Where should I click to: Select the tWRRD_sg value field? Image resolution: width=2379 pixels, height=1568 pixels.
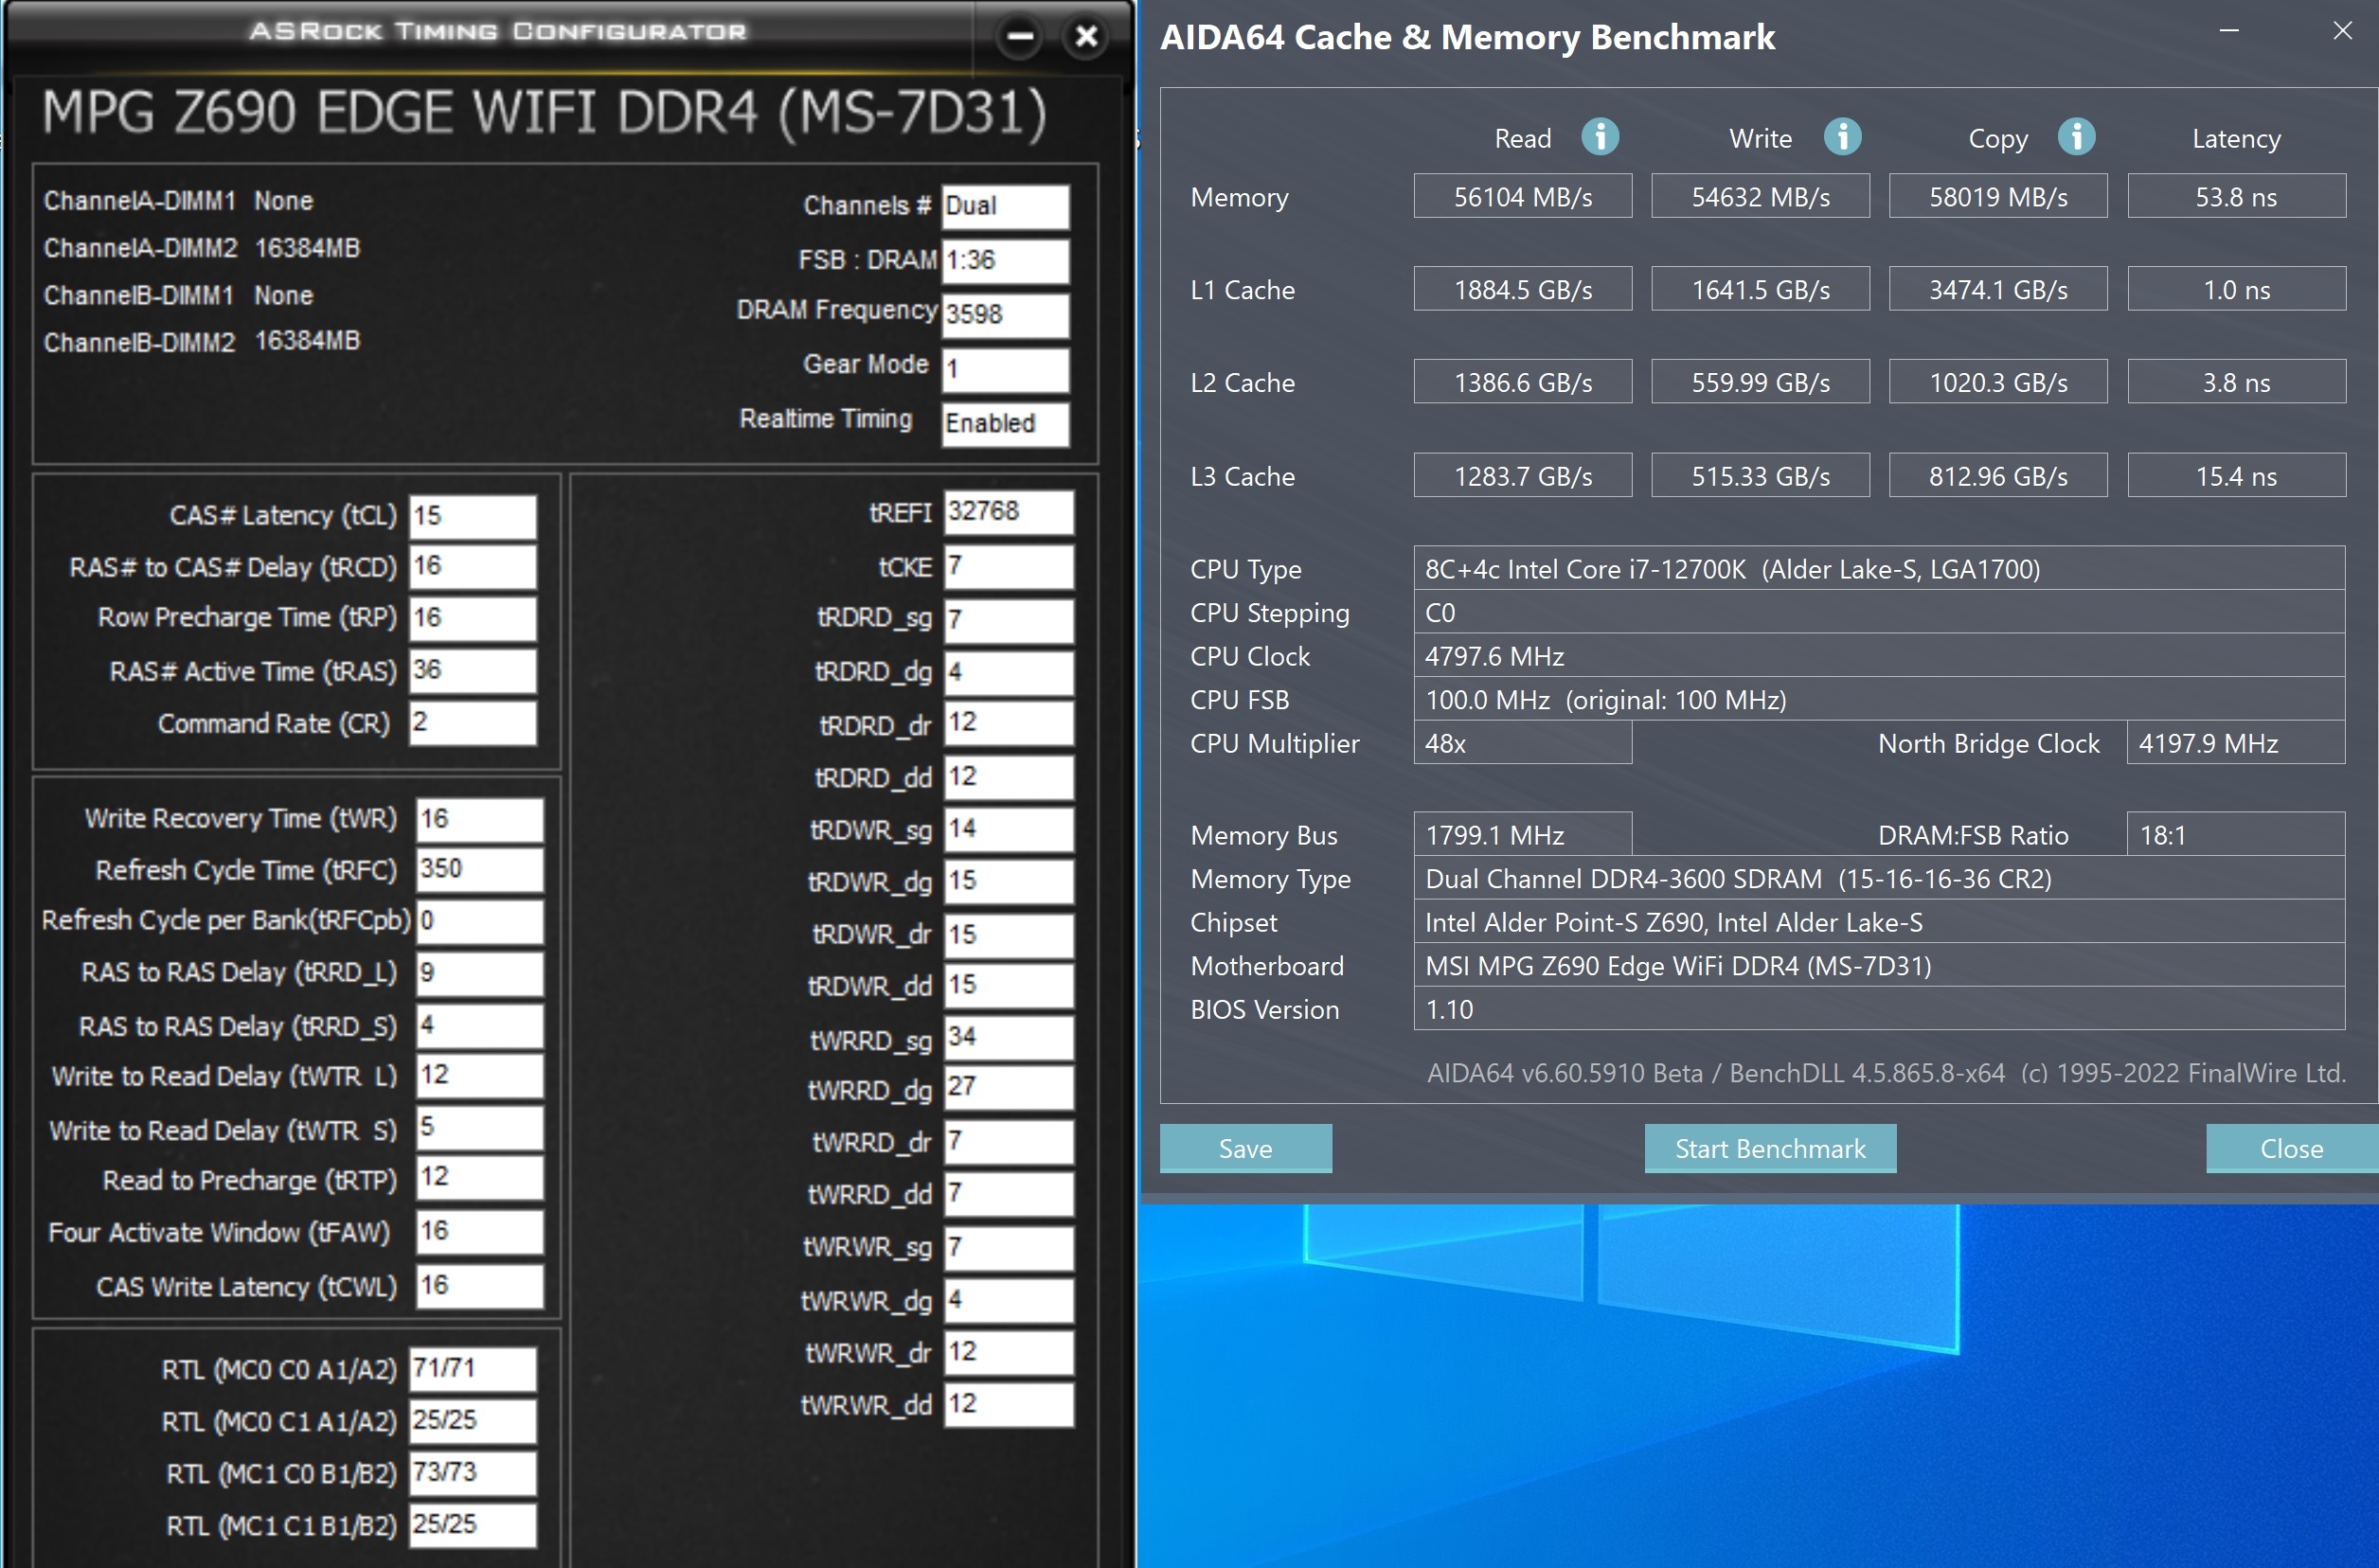[1008, 1037]
